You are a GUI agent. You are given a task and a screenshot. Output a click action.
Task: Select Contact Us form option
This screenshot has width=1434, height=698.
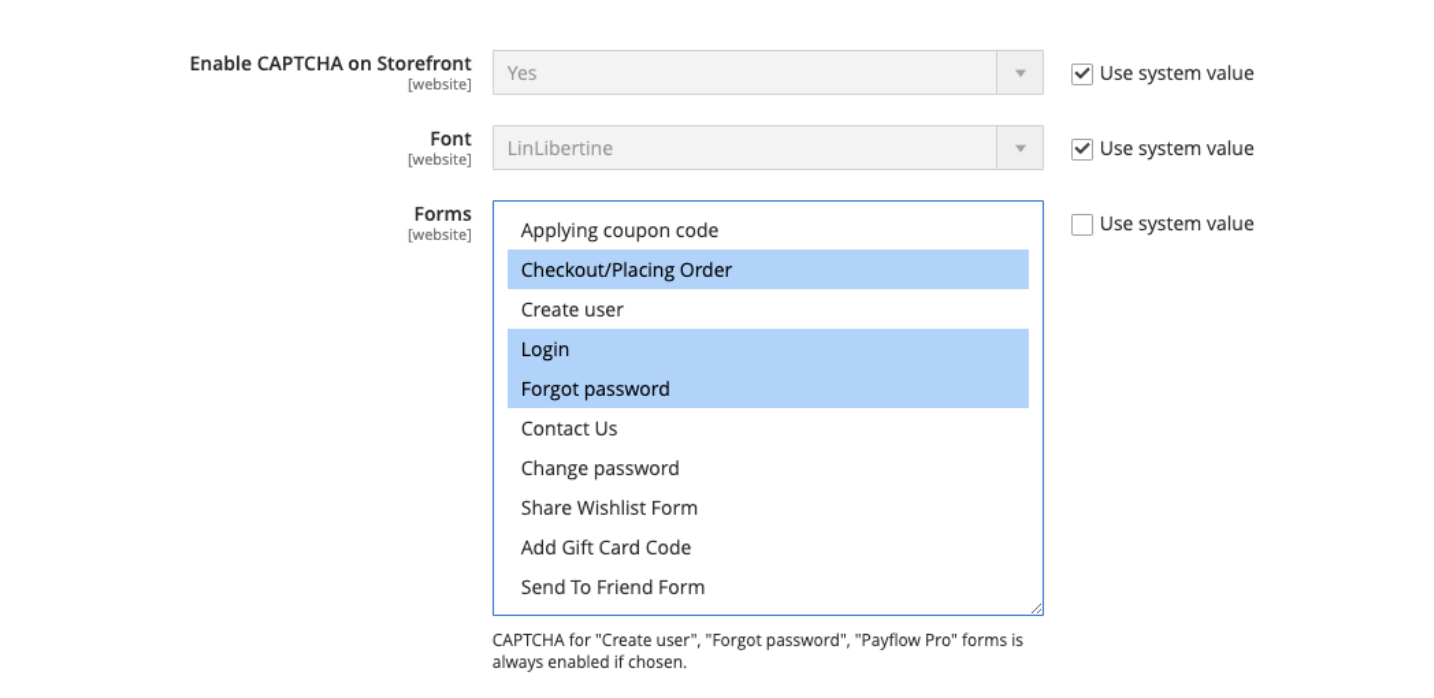[x=569, y=429]
